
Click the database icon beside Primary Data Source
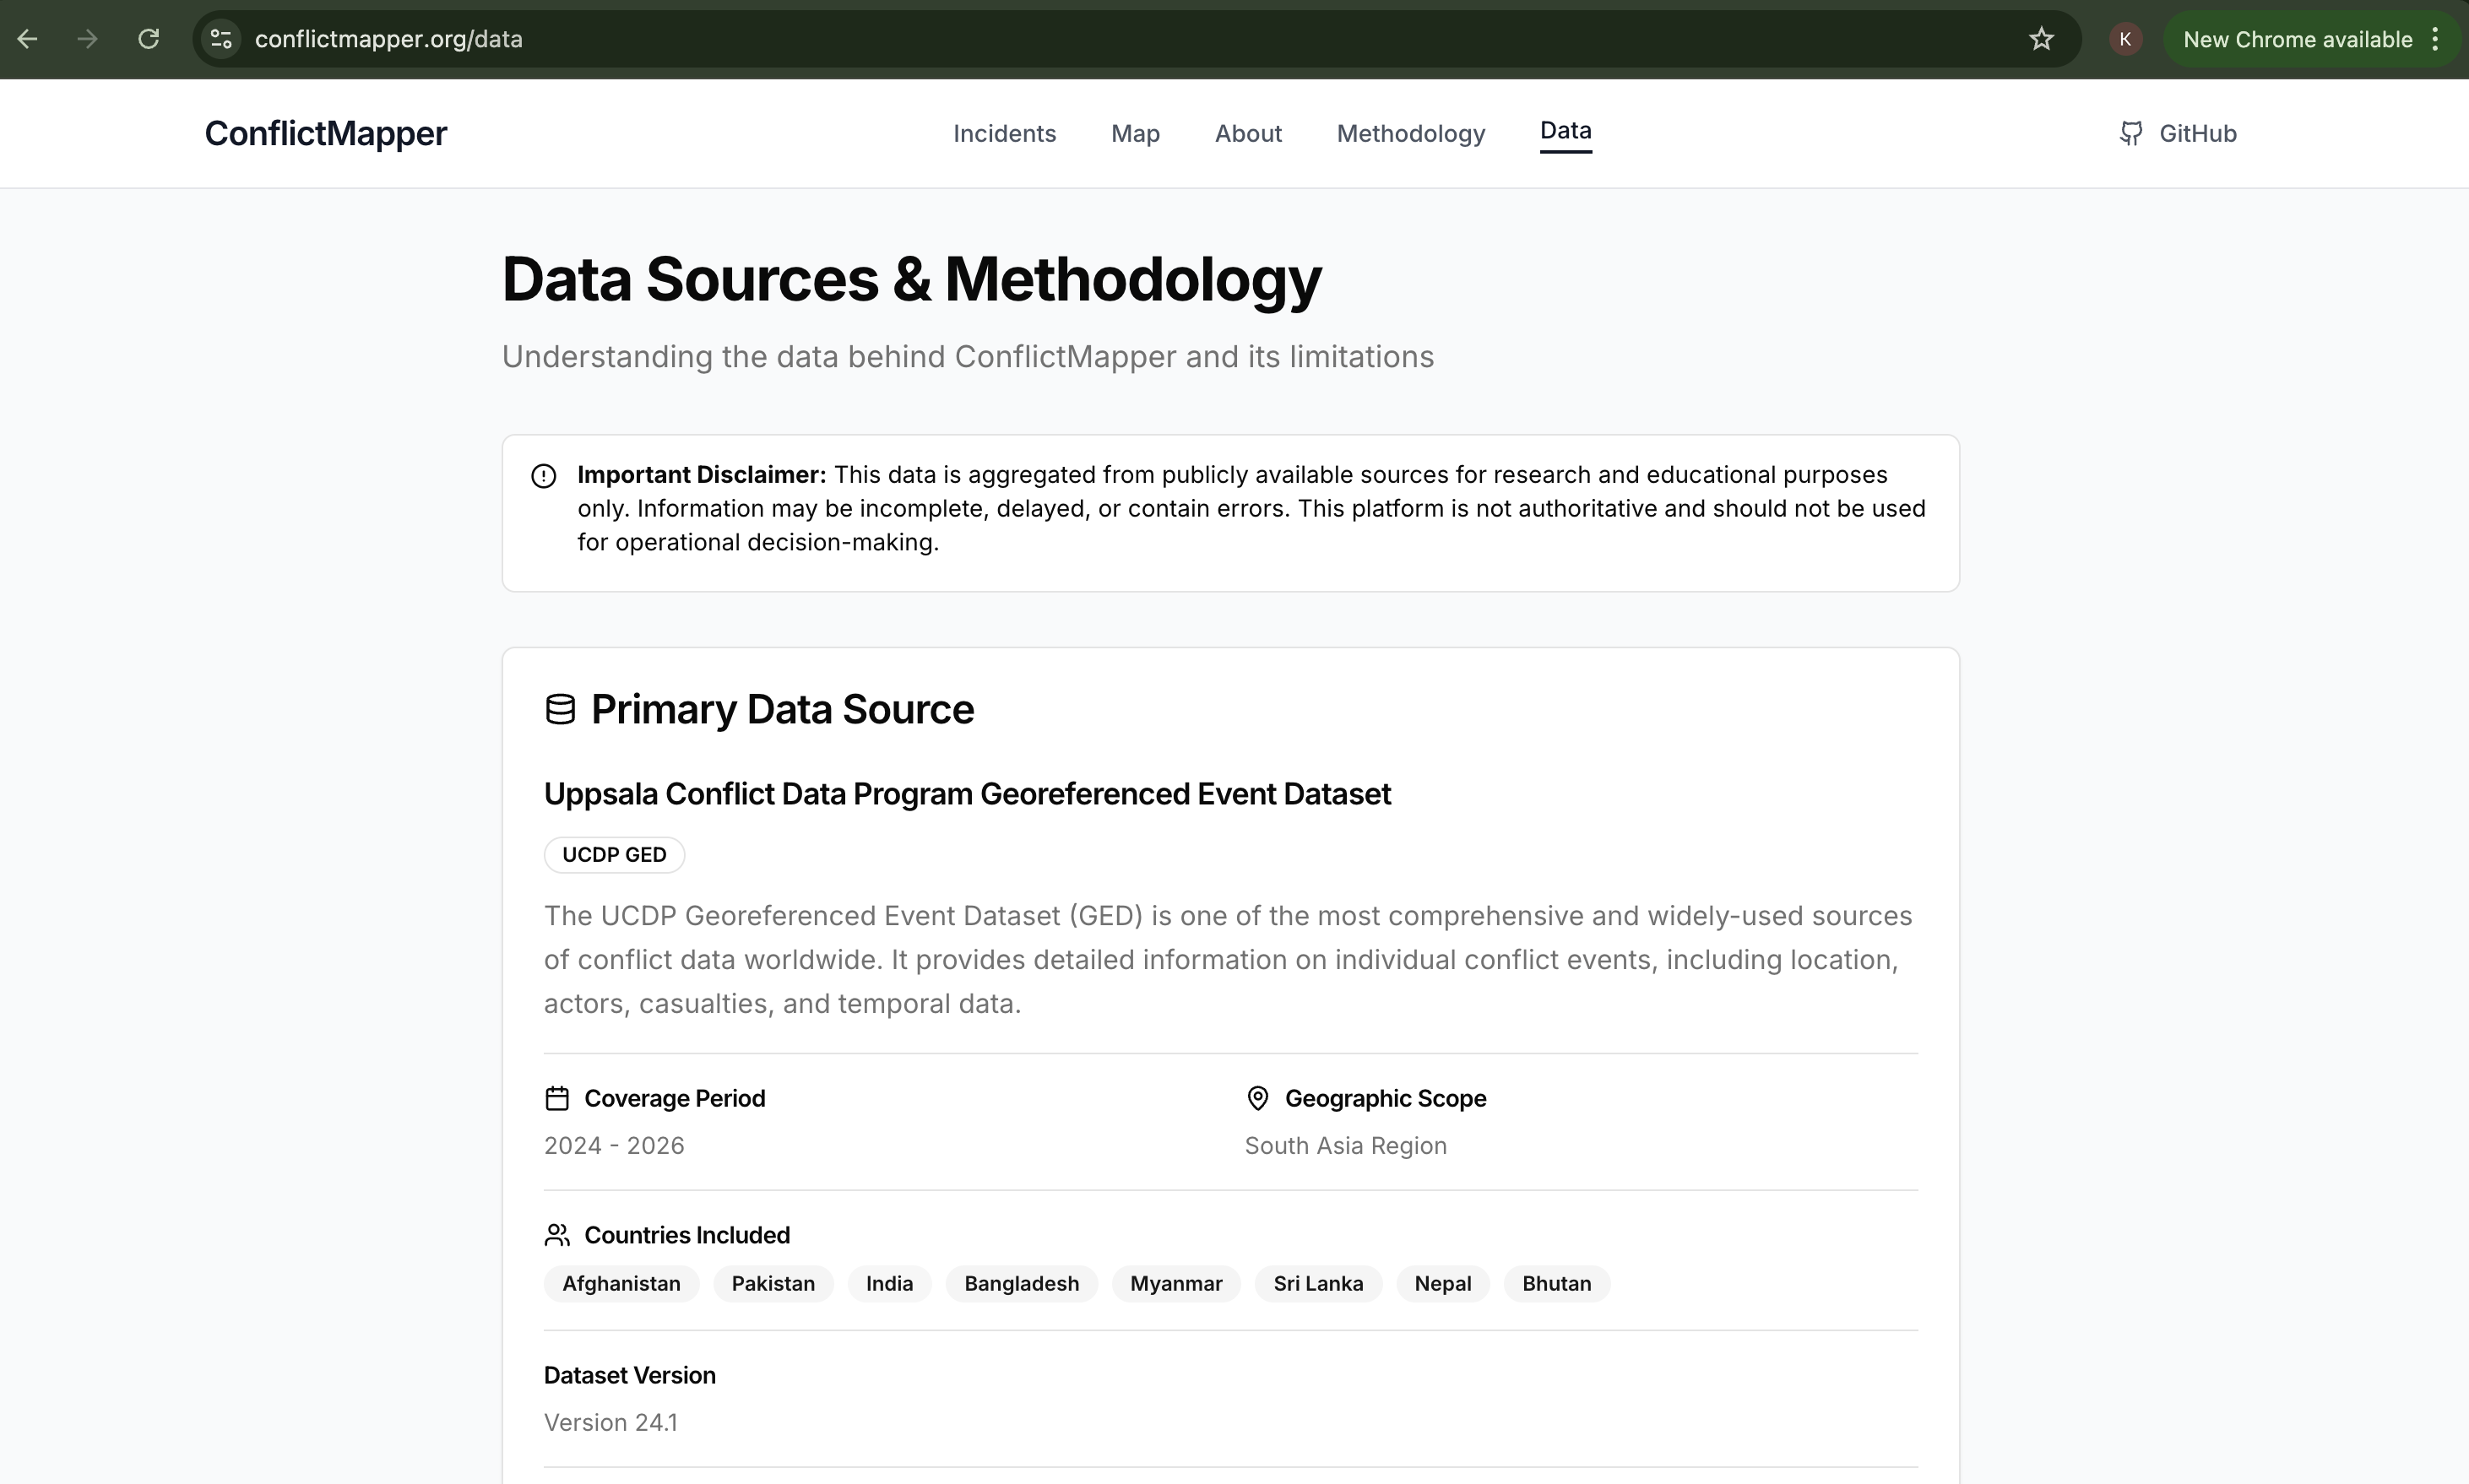pyautogui.click(x=560, y=709)
